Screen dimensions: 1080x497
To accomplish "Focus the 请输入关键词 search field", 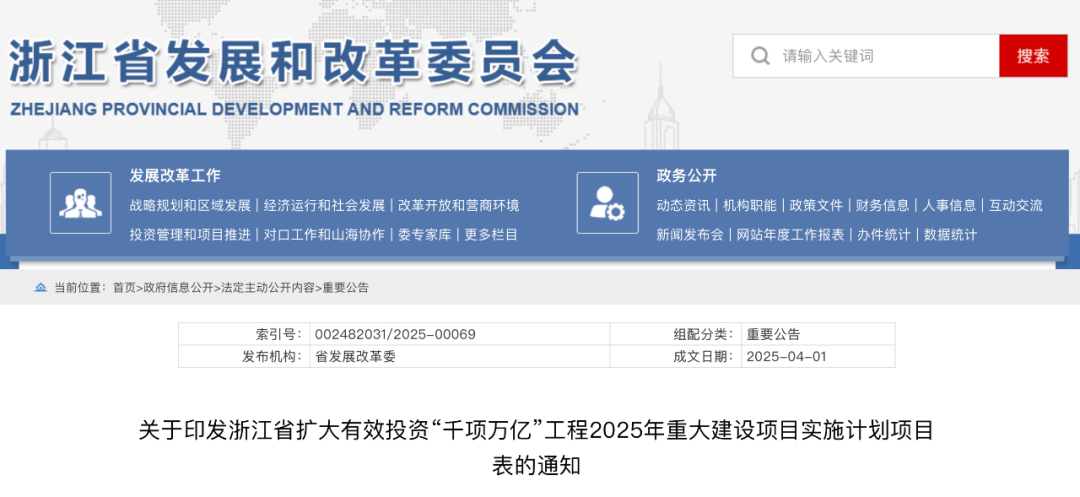I will 866,56.
